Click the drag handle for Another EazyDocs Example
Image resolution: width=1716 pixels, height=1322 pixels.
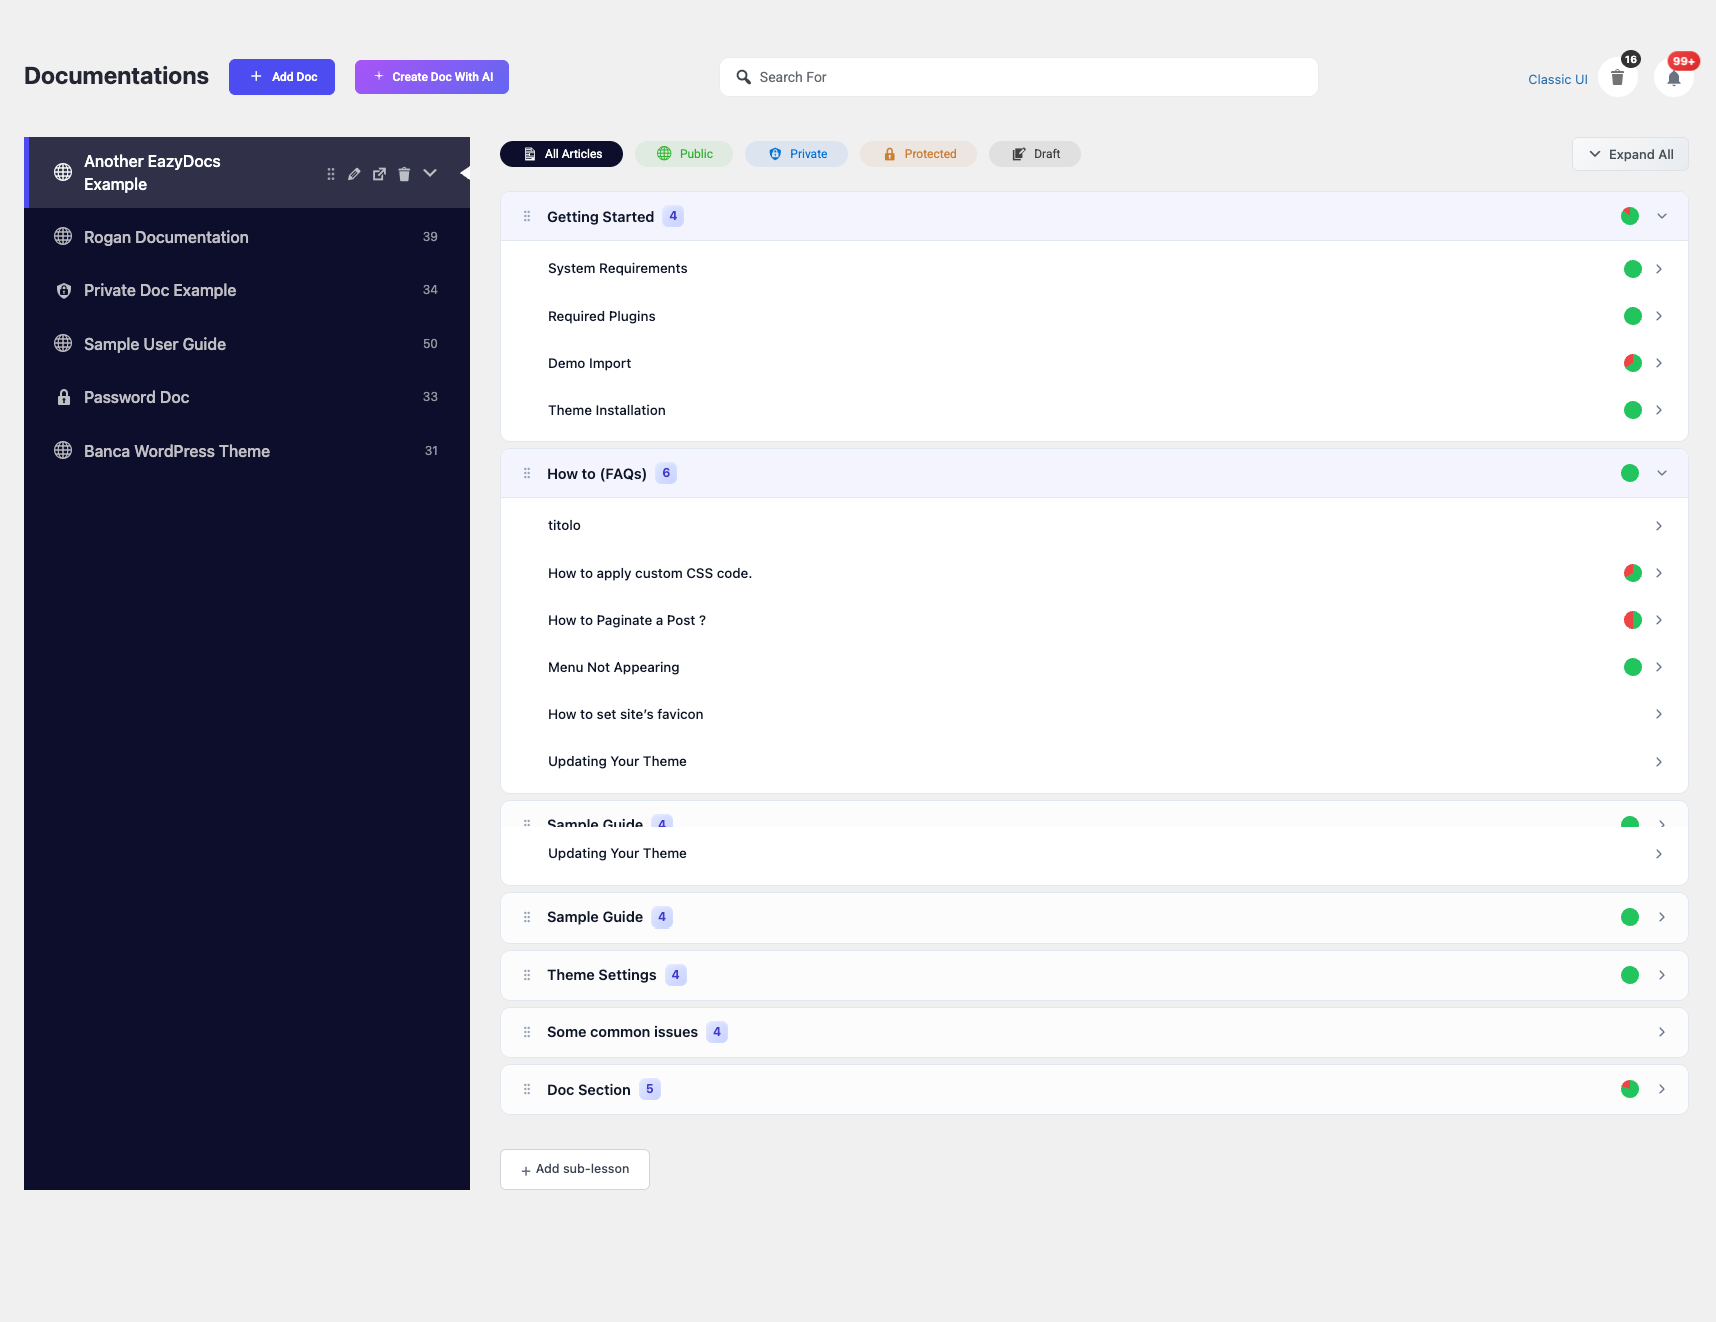click(331, 174)
